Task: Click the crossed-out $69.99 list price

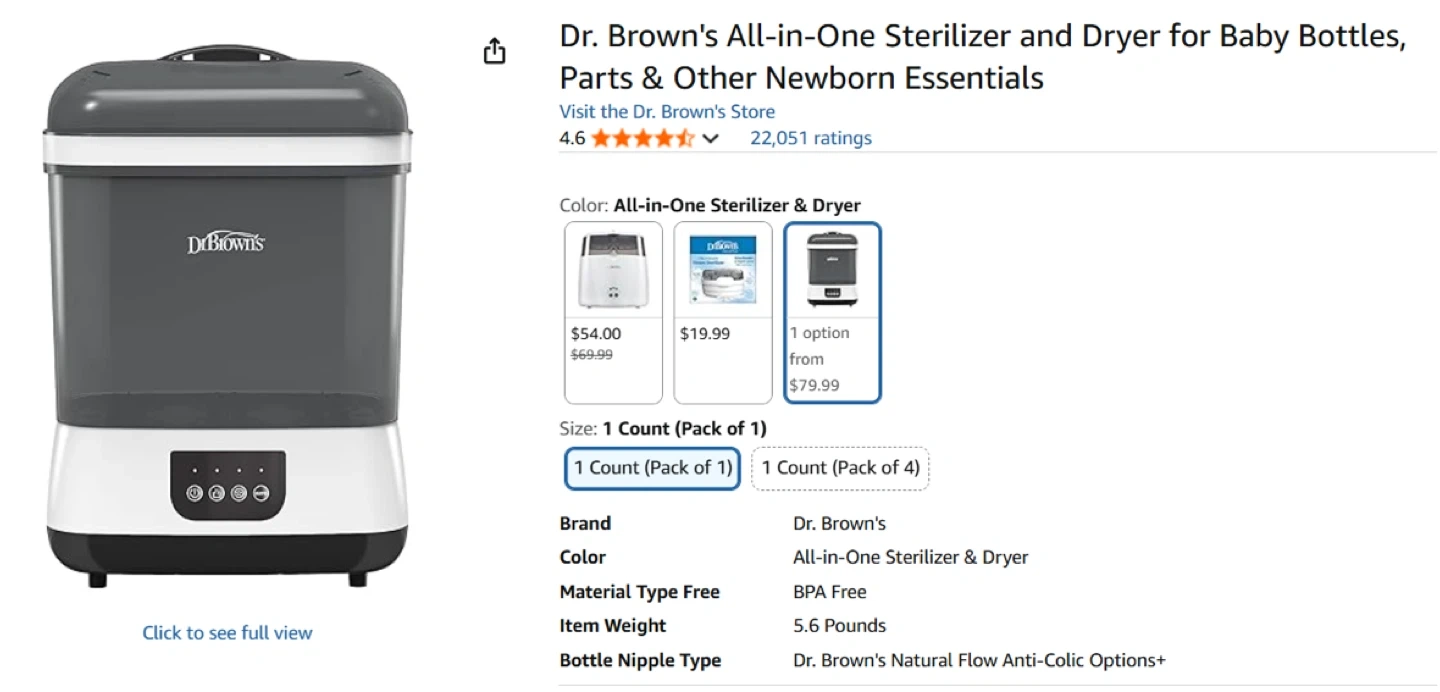Action: pos(592,354)
